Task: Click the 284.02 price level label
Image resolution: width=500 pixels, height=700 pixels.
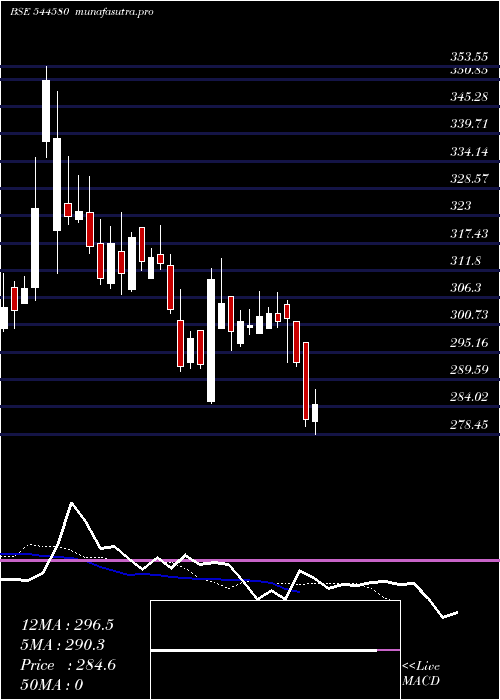Action: click(468, 397)
